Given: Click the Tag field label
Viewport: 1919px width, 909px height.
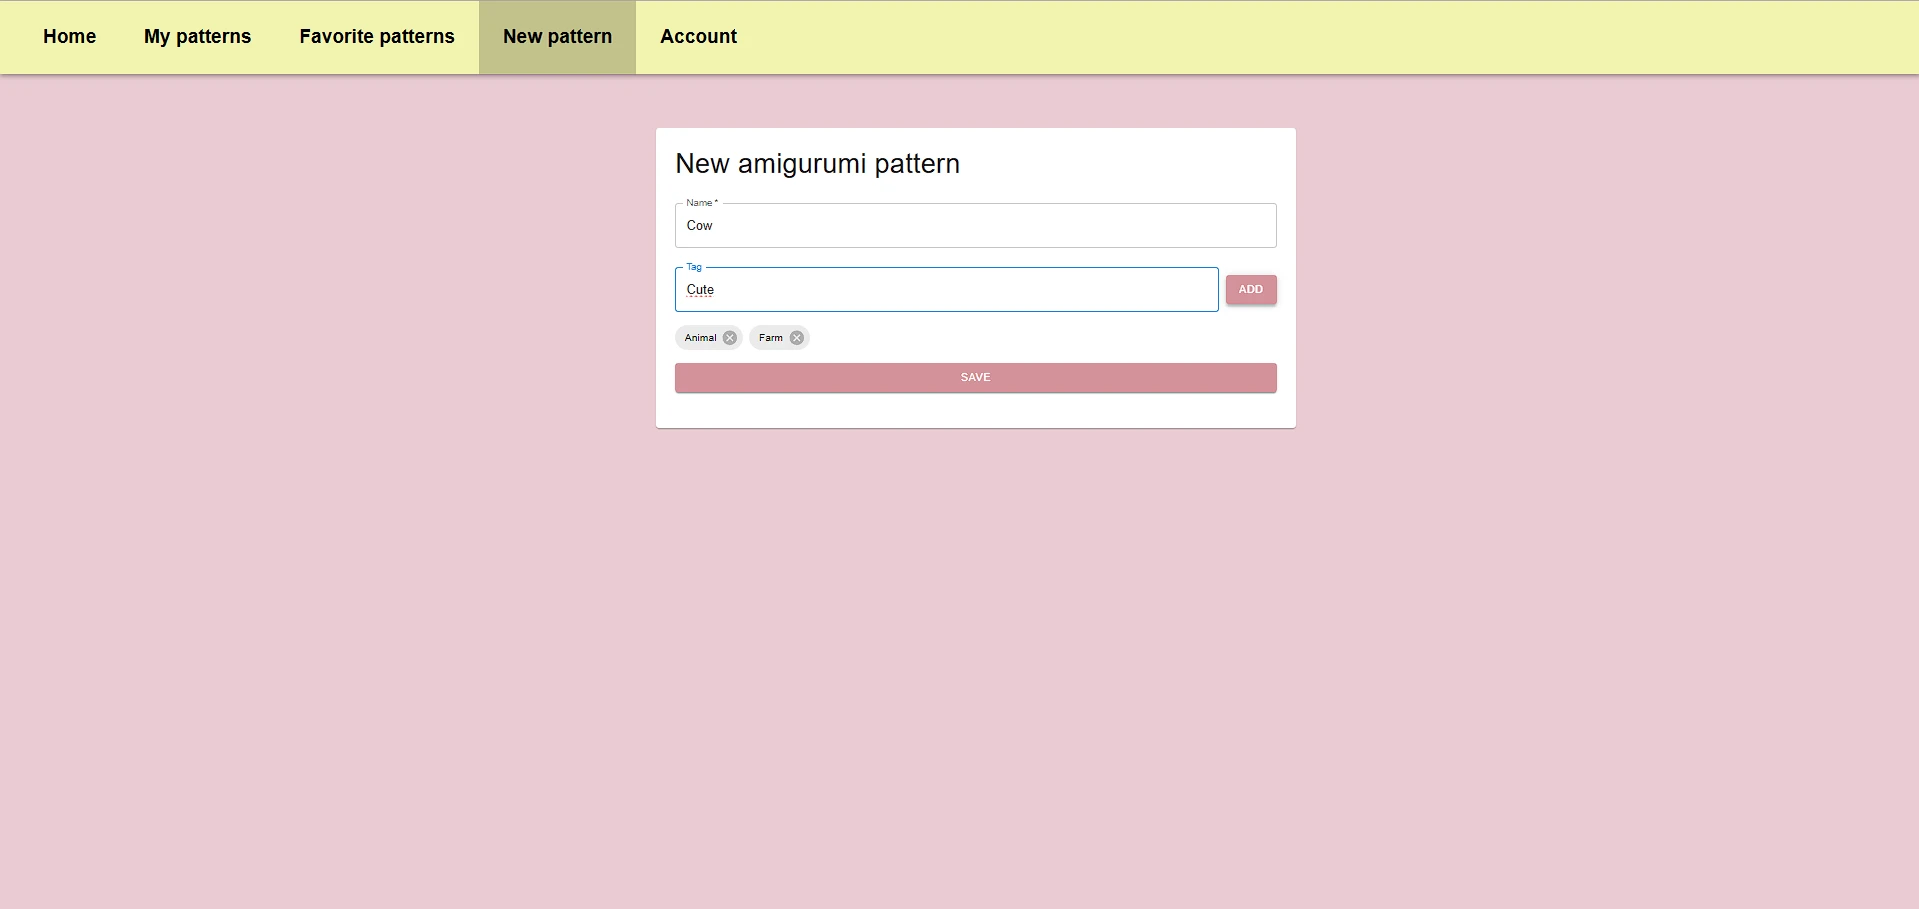Looking at the screenshot, I should [694, 267].
